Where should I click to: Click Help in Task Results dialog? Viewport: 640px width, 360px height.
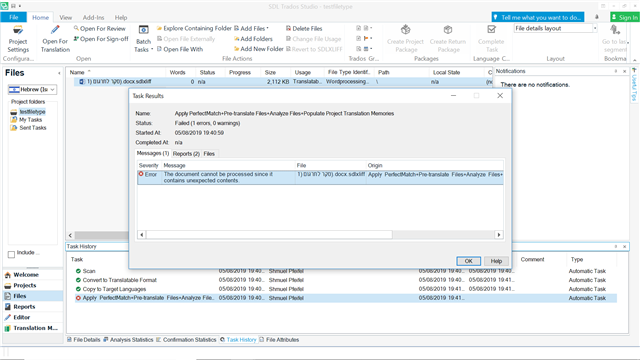[x=496, y=261]
